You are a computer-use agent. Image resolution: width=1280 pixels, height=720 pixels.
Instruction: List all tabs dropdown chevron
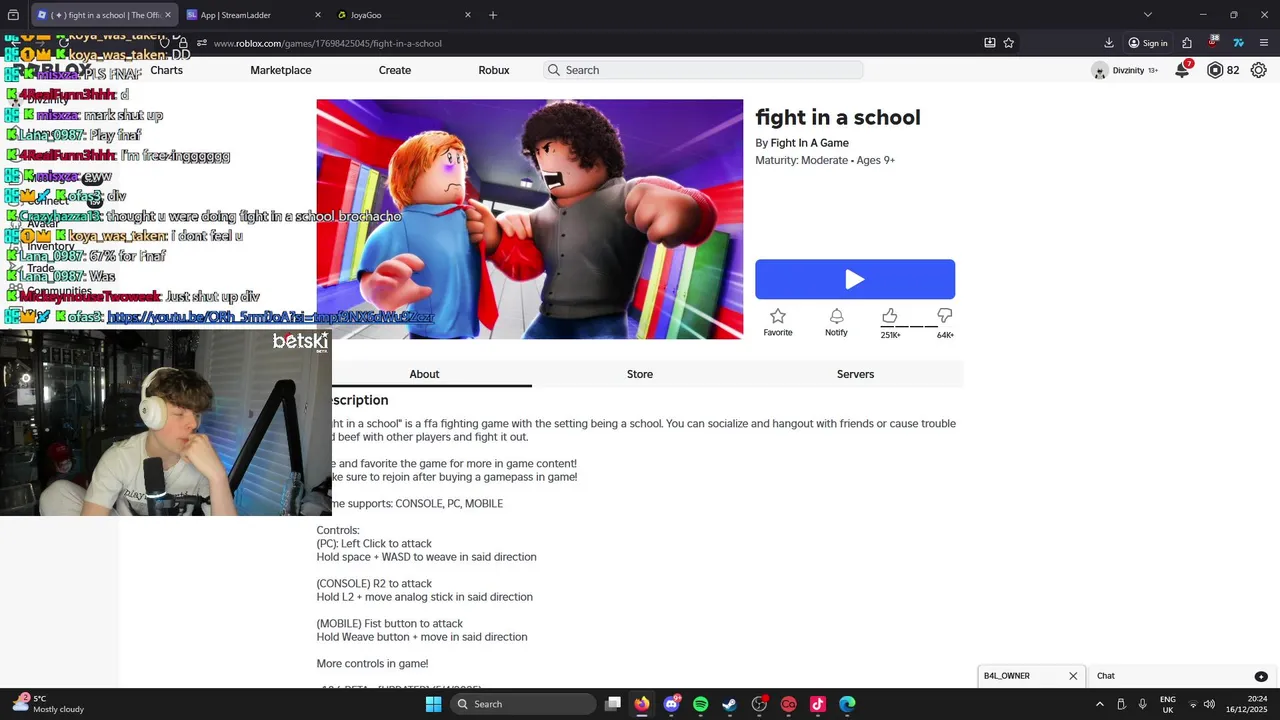point(1148,15)
